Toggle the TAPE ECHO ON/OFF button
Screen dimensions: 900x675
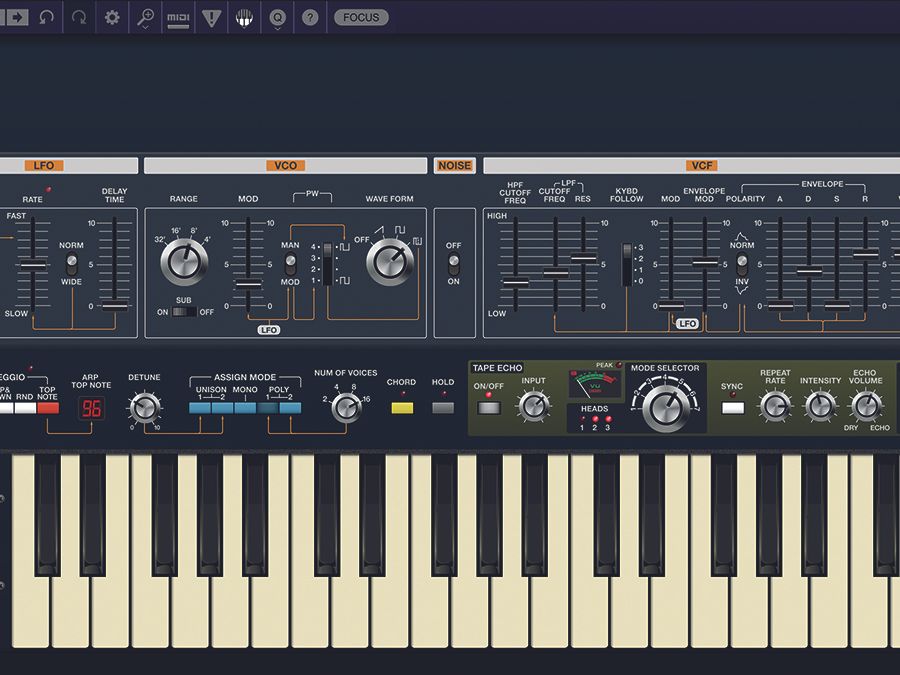(488, 408)
